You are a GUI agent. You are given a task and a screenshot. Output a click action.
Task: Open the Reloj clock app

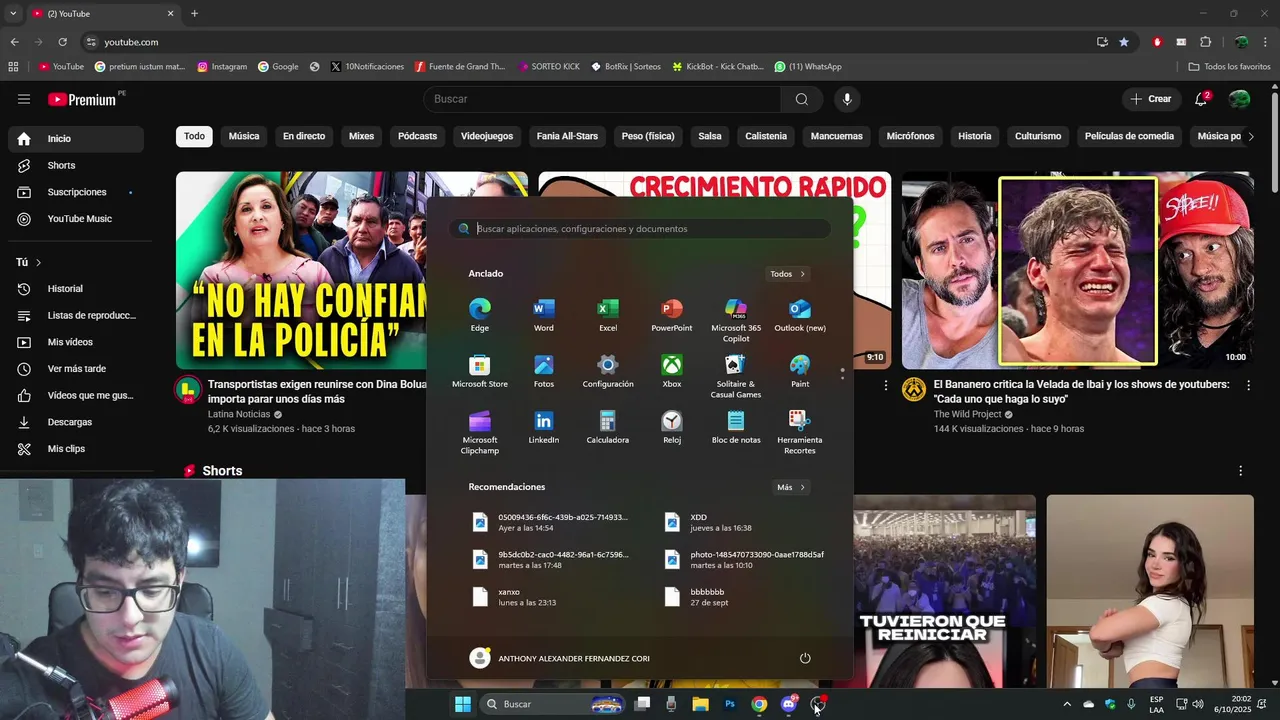[x=672, y=427]
